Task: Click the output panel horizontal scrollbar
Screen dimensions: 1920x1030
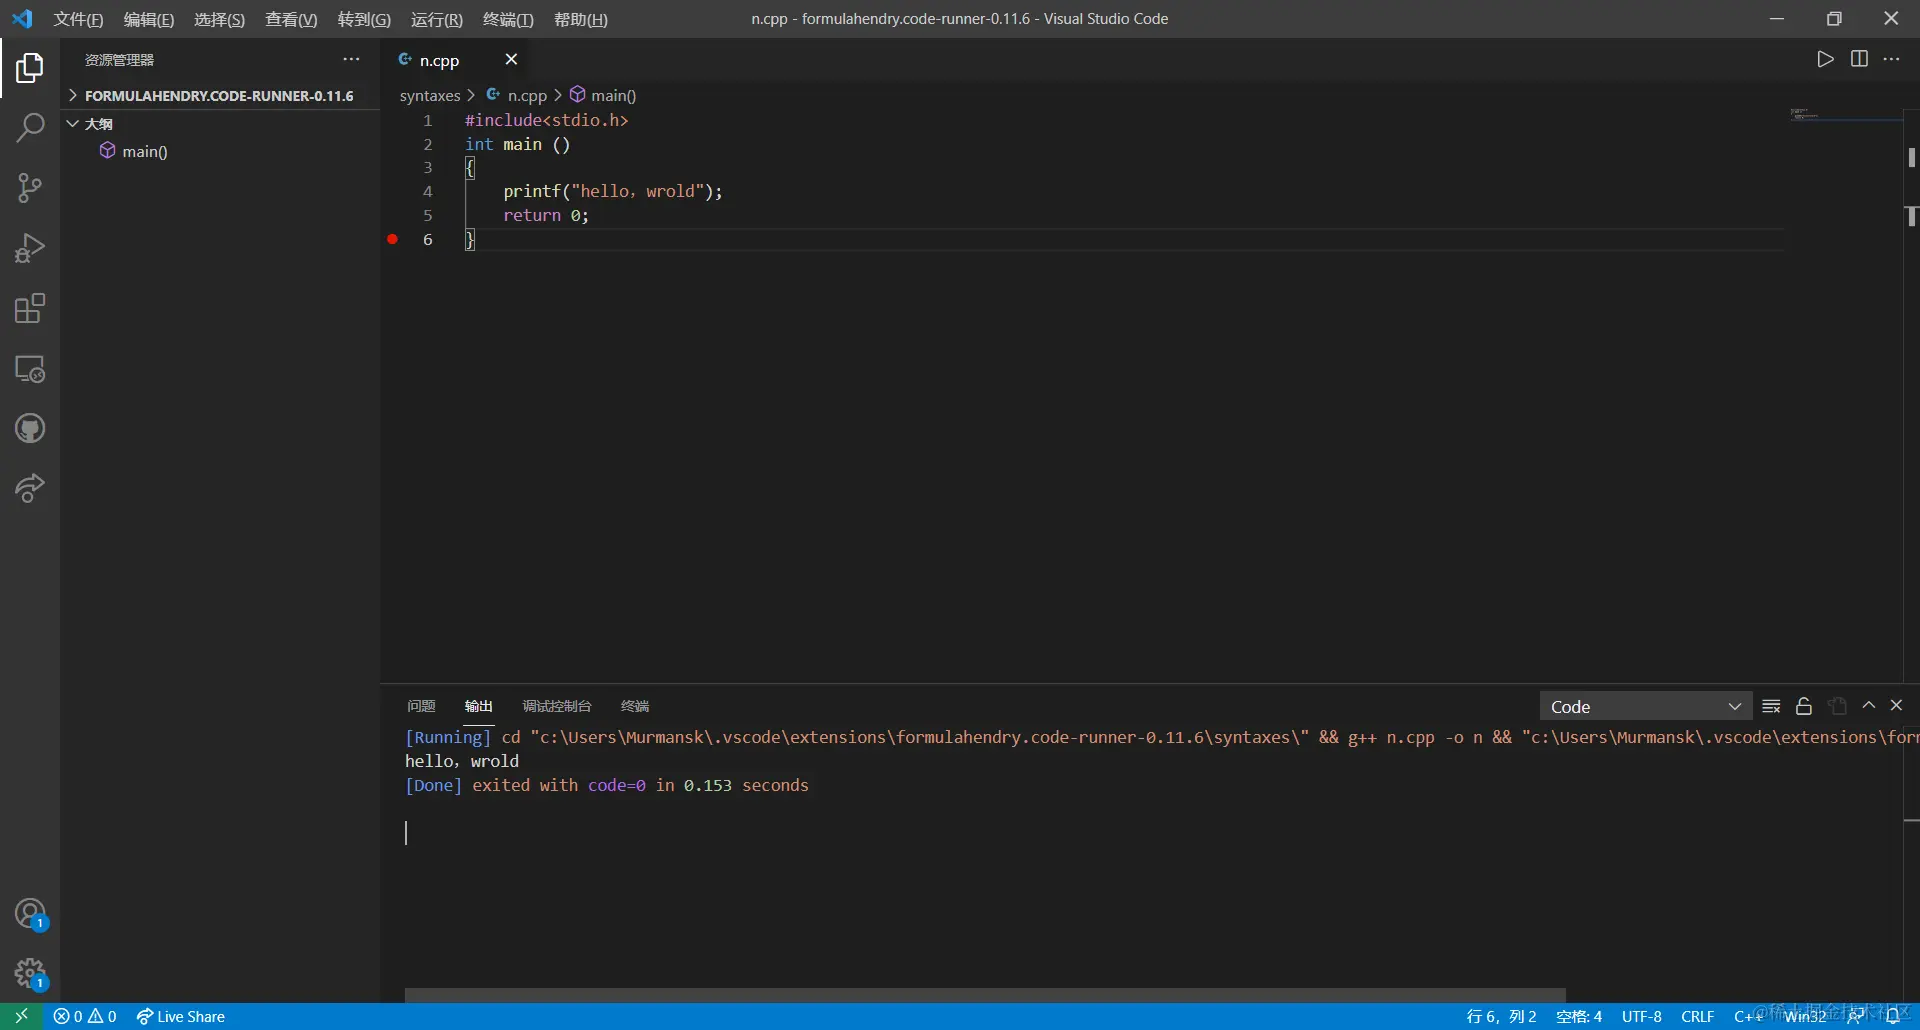Action: coord(985,995)
